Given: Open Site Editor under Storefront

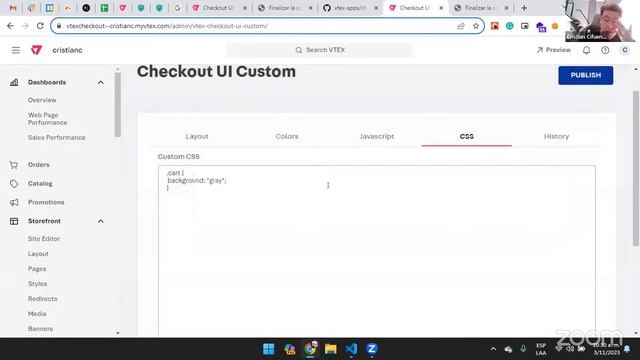Looking at the screenshot, I should click(44, 239).
